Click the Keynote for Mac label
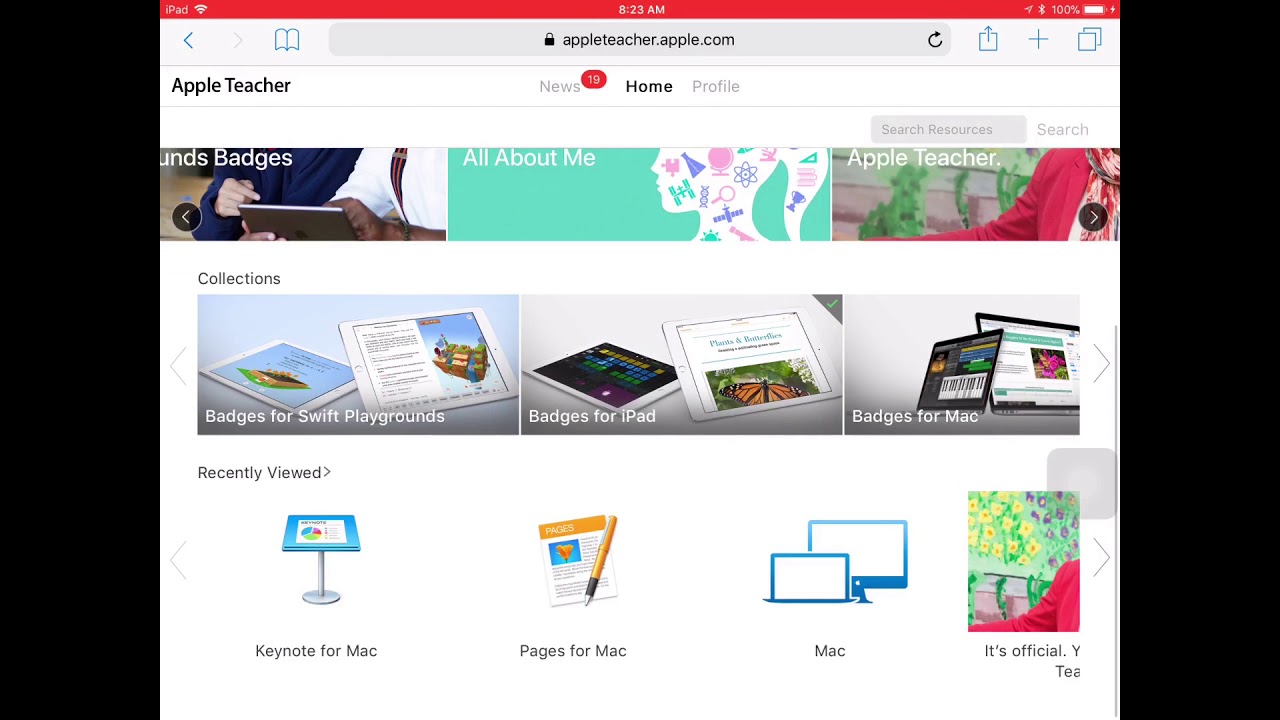This screenshot has width=1280, height=720. coord(316,651)
